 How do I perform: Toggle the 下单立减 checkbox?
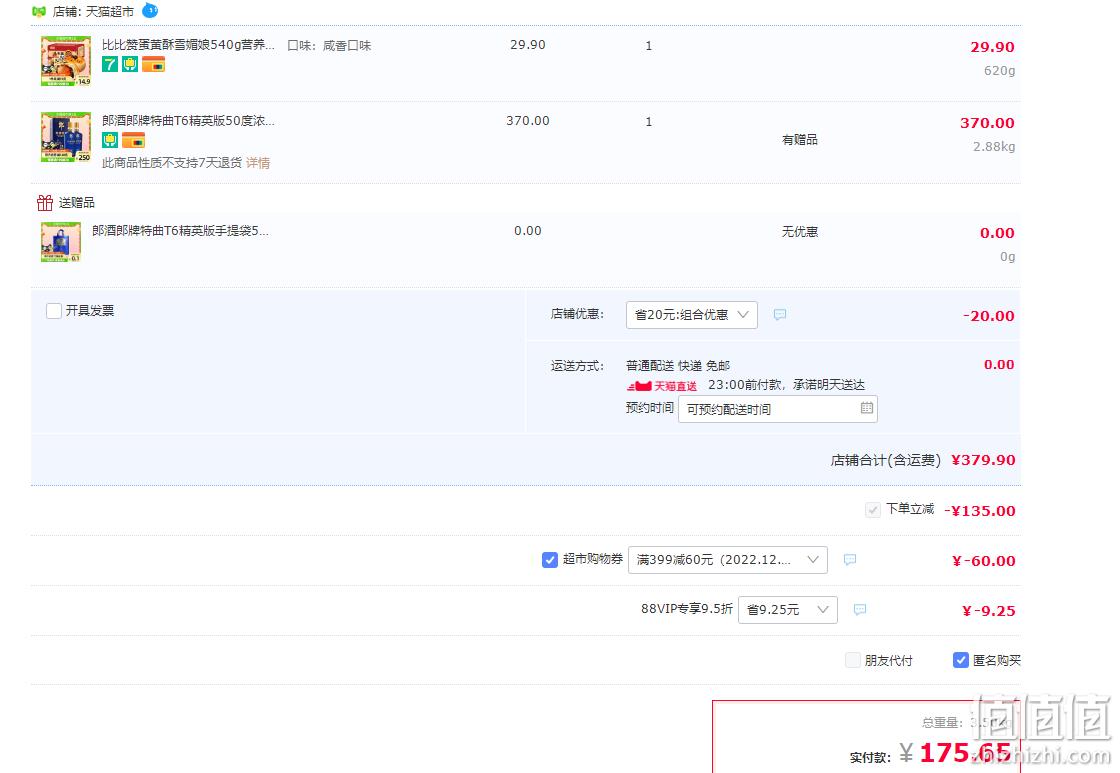(873, 509)
